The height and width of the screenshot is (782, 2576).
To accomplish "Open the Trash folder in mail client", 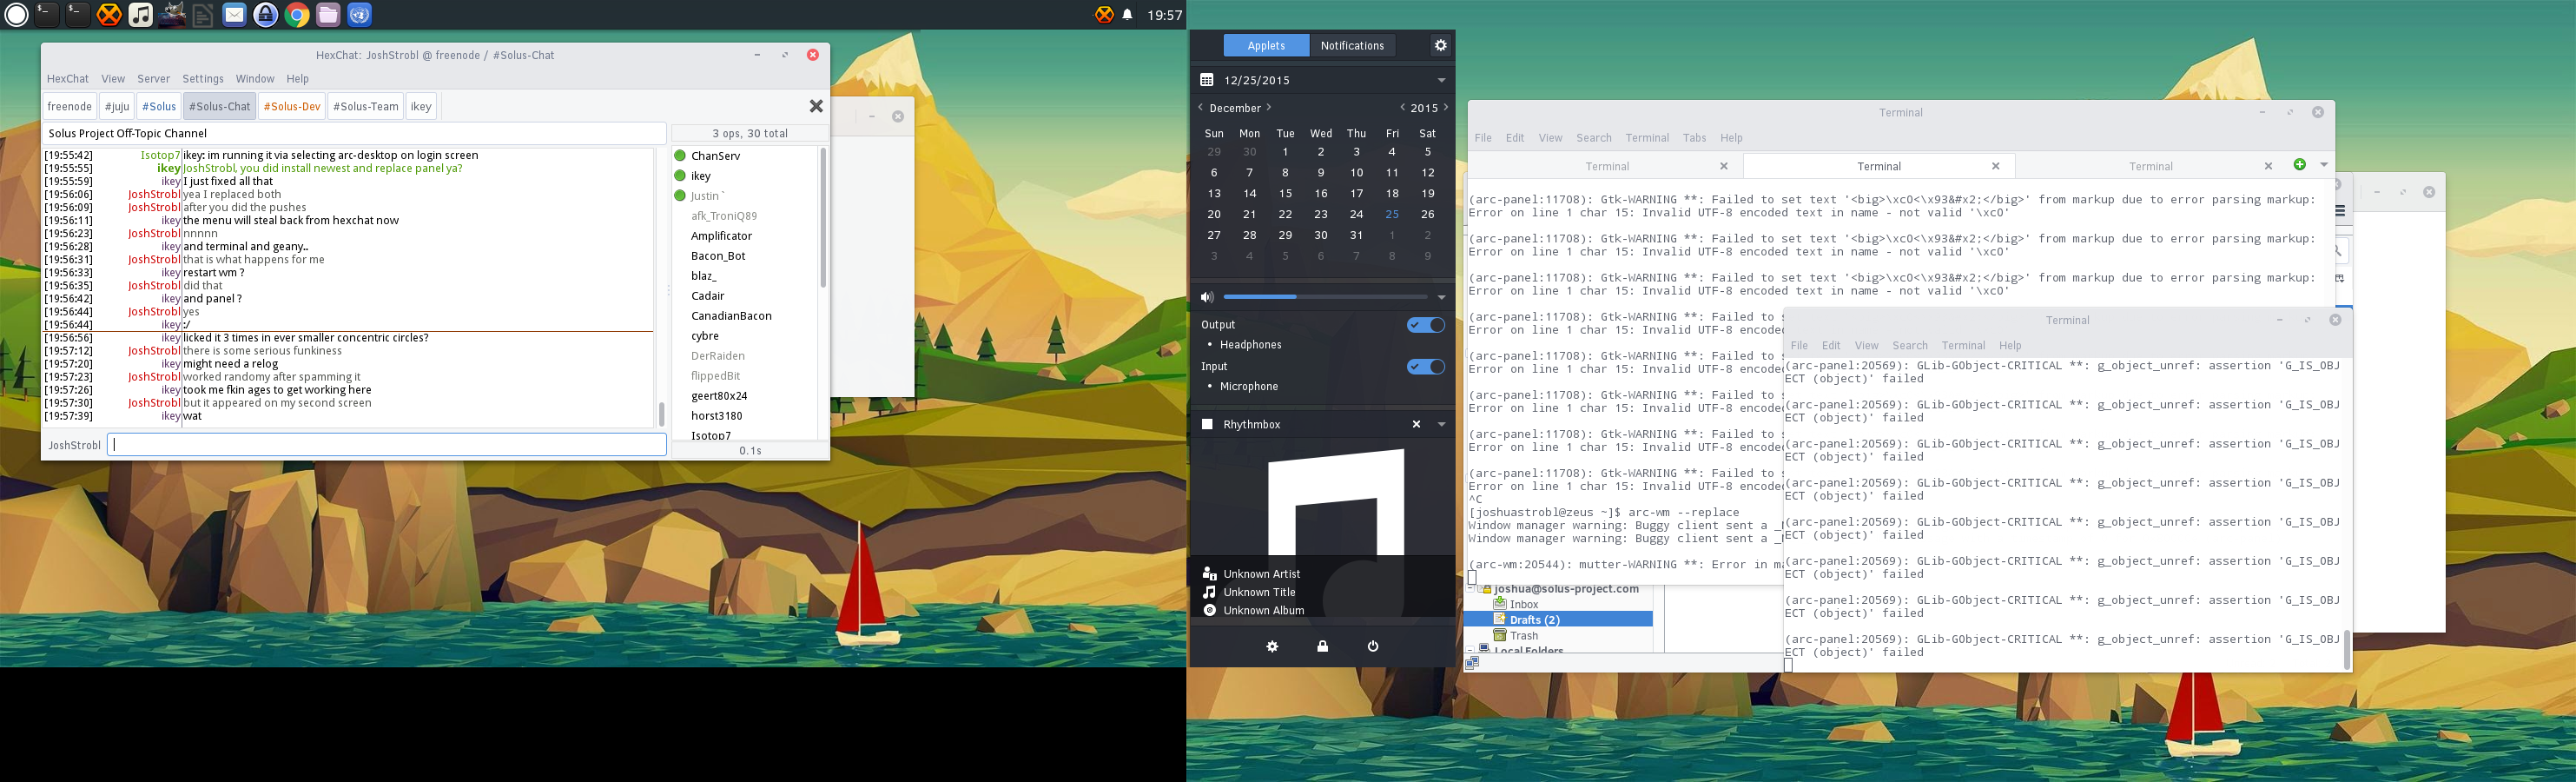I will tap(1523, 636).
